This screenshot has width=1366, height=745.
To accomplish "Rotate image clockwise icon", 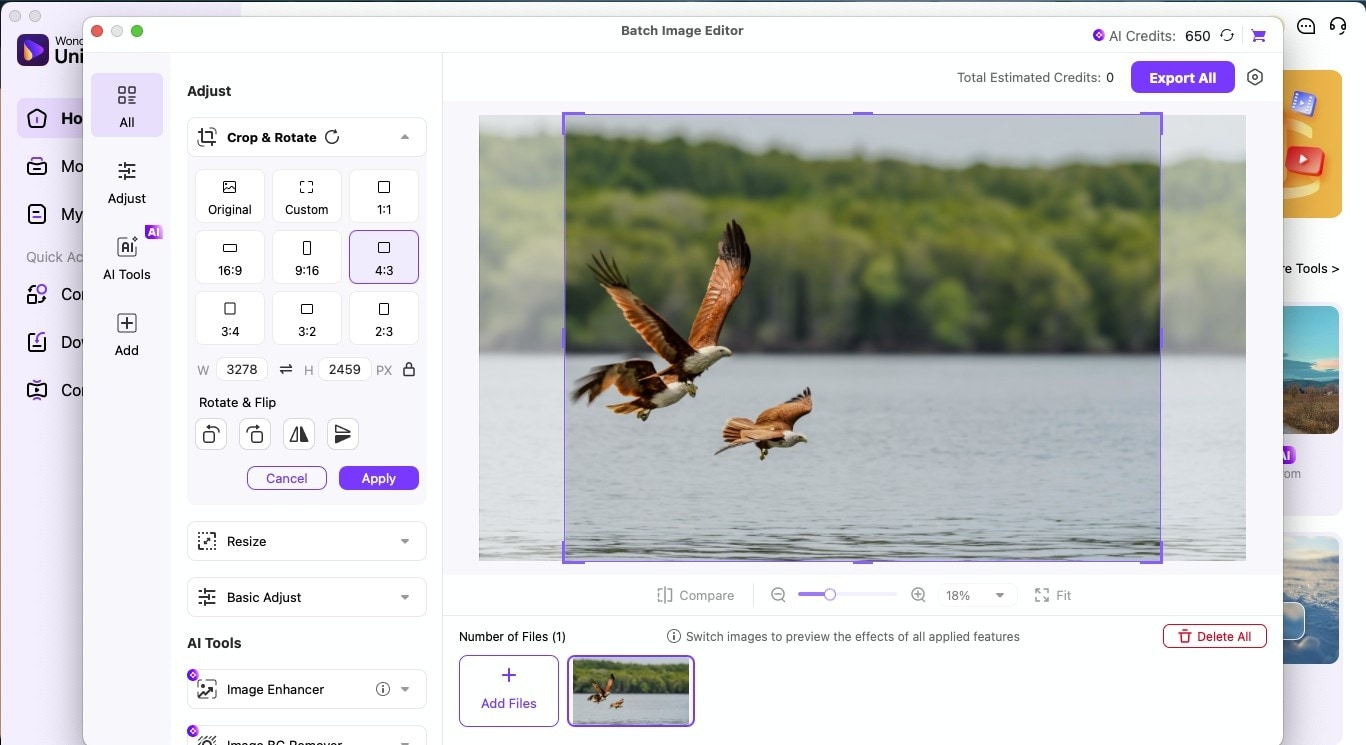I will coord(255,434).
